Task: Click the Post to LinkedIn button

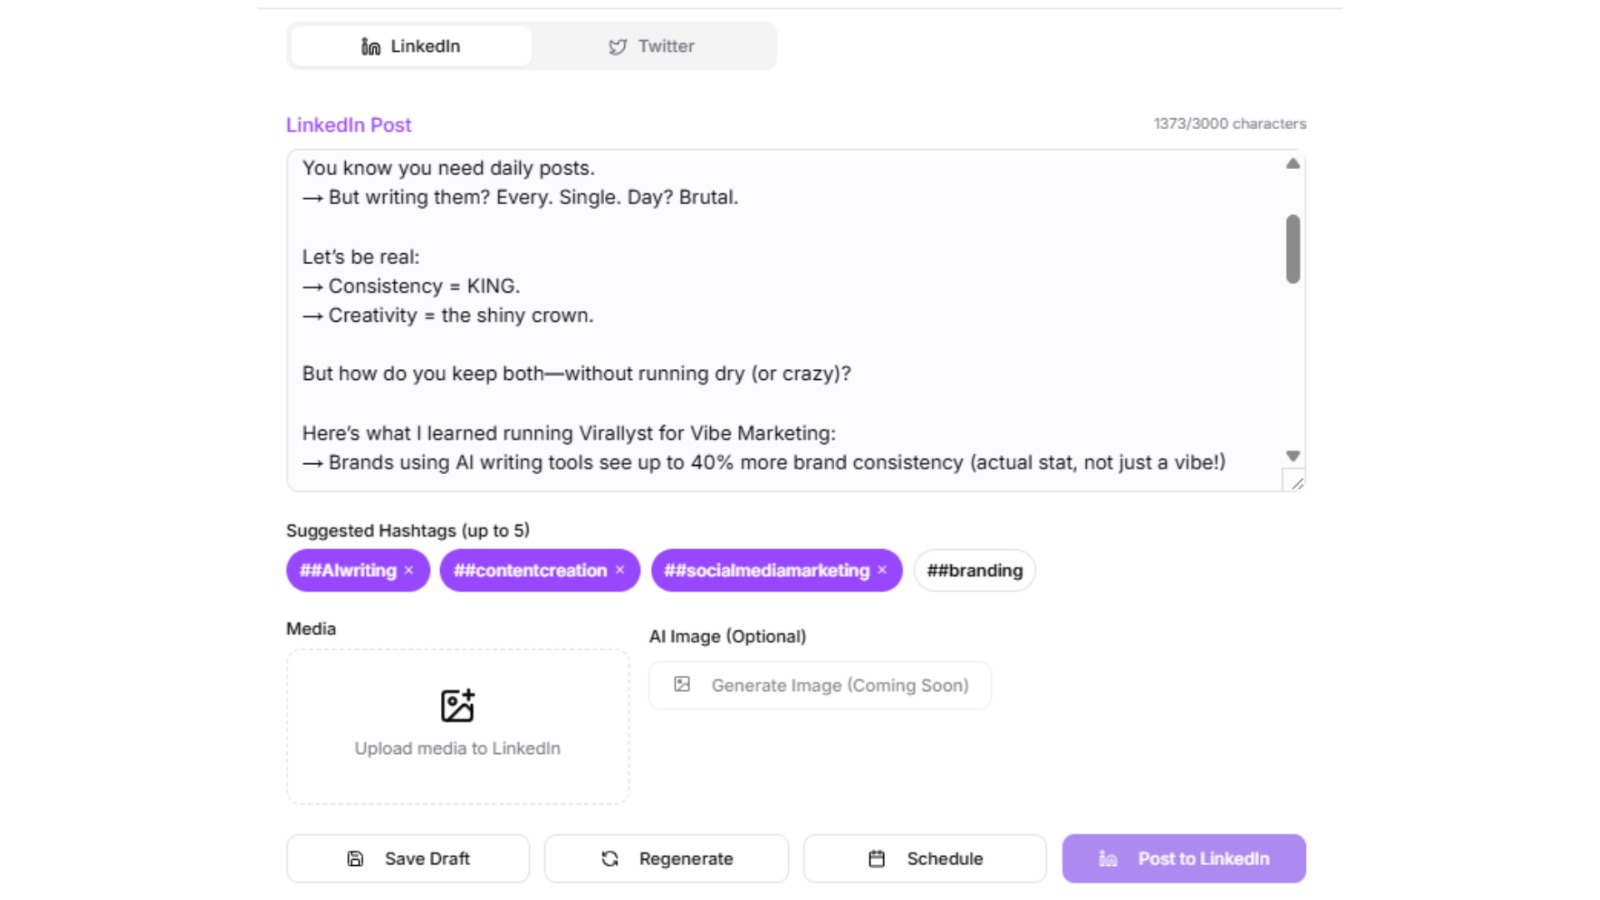Action: coord(1184,858)
